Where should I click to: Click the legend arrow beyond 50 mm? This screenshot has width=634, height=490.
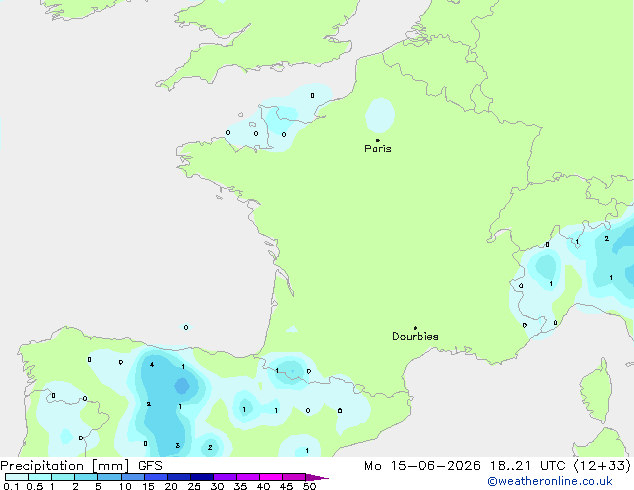point(317,477)
